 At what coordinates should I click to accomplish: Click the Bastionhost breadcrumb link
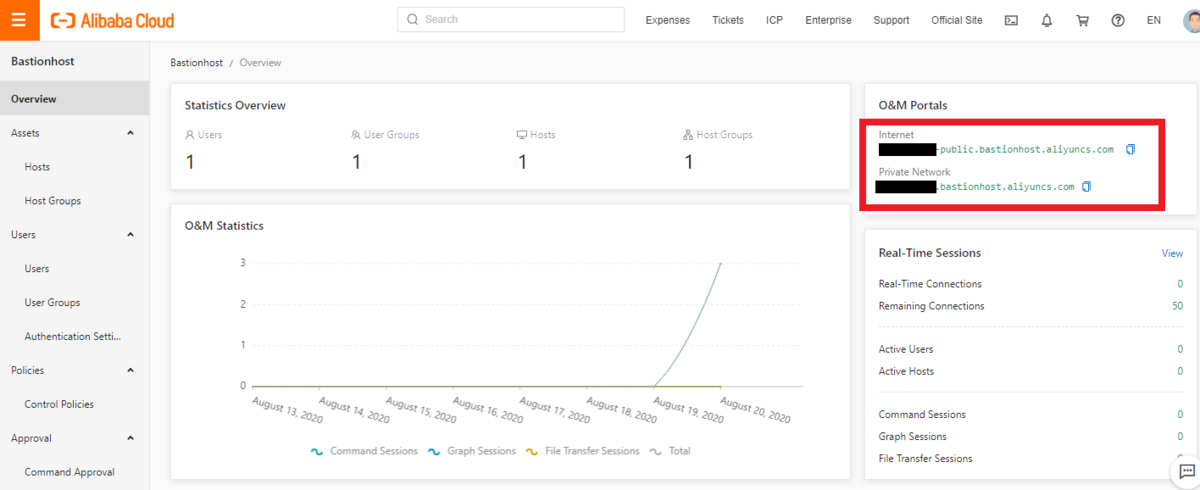tap(196, 63)
